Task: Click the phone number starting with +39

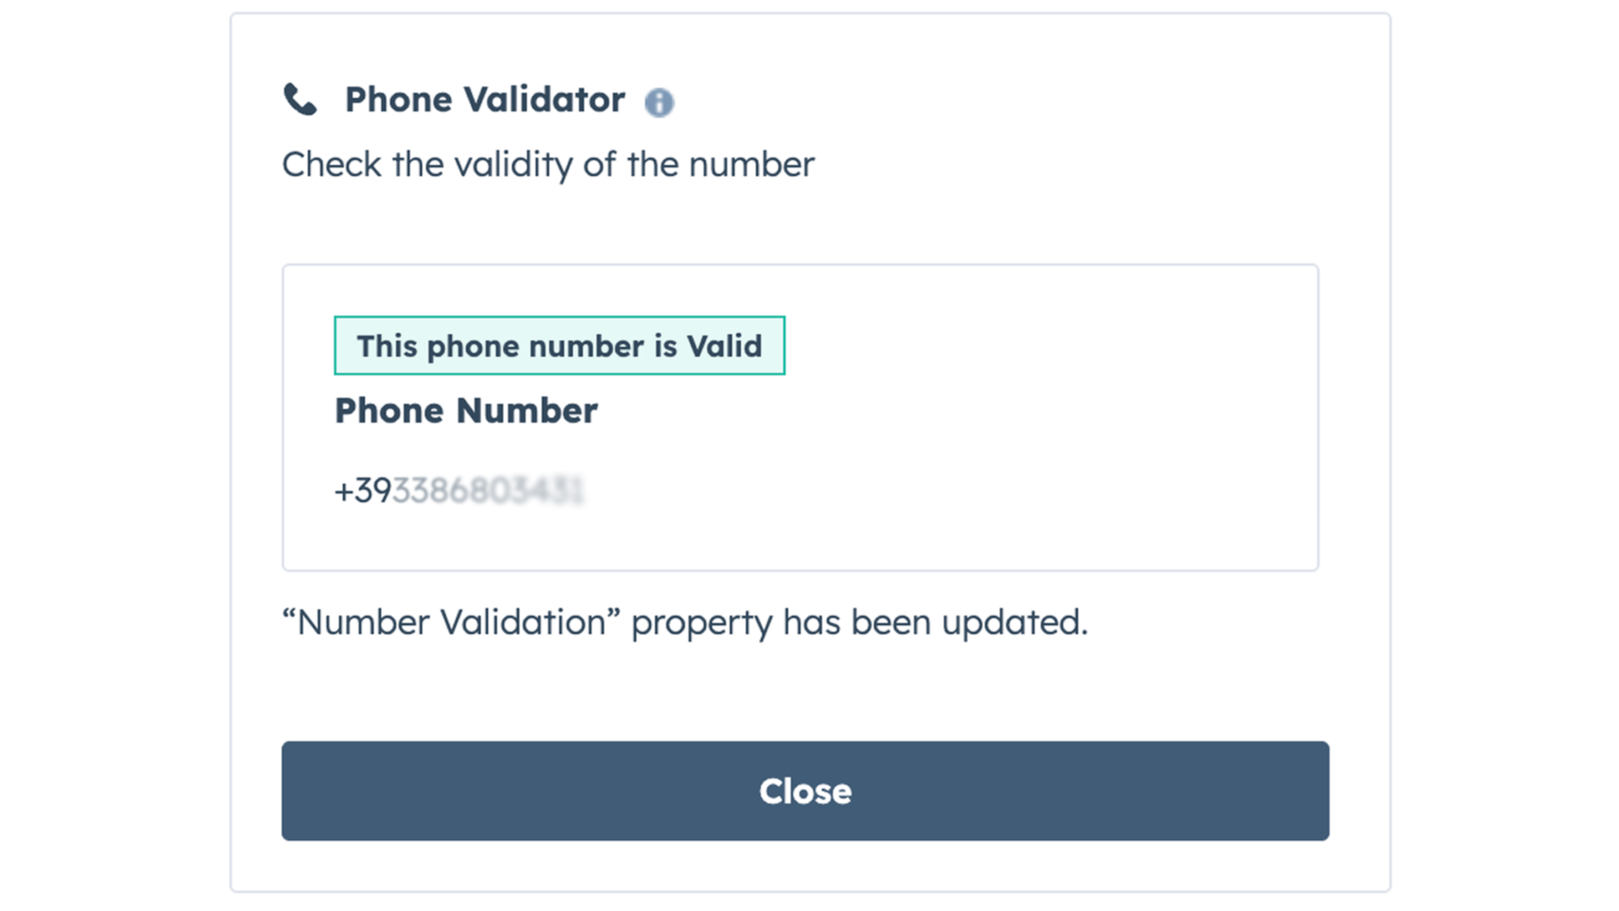Action: point(460,490)
